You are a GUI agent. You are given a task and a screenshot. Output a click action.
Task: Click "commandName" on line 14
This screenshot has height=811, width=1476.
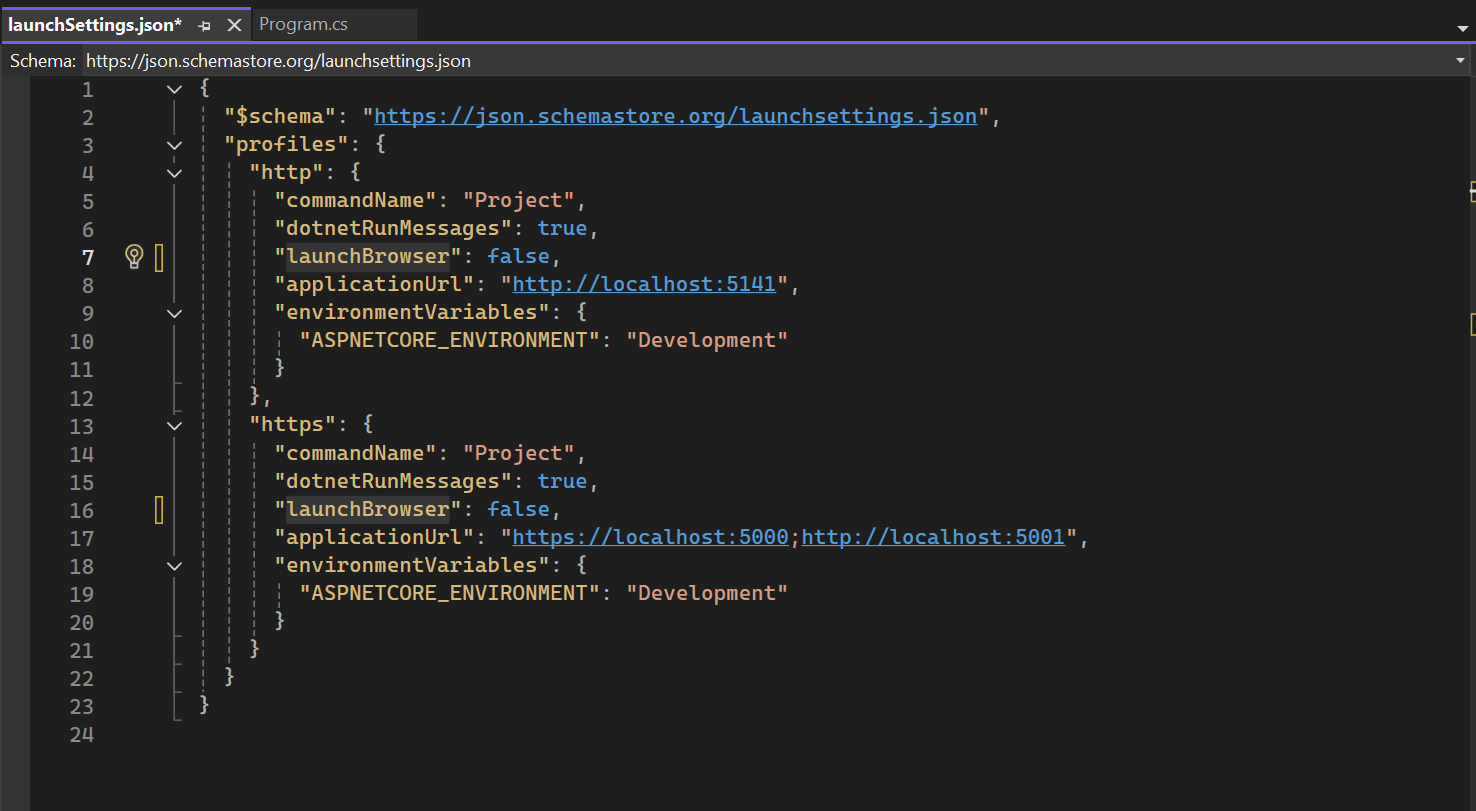357,453
